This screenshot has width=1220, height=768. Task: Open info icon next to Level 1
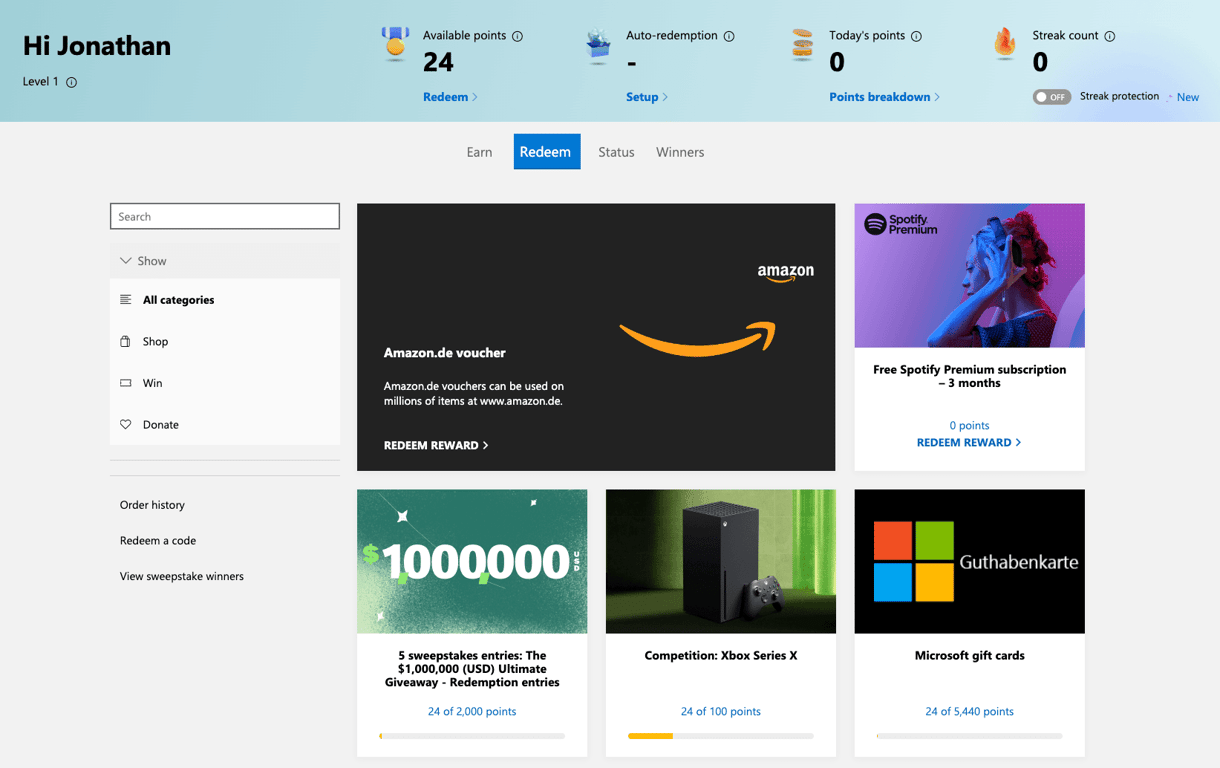click(x=71, y=82)
